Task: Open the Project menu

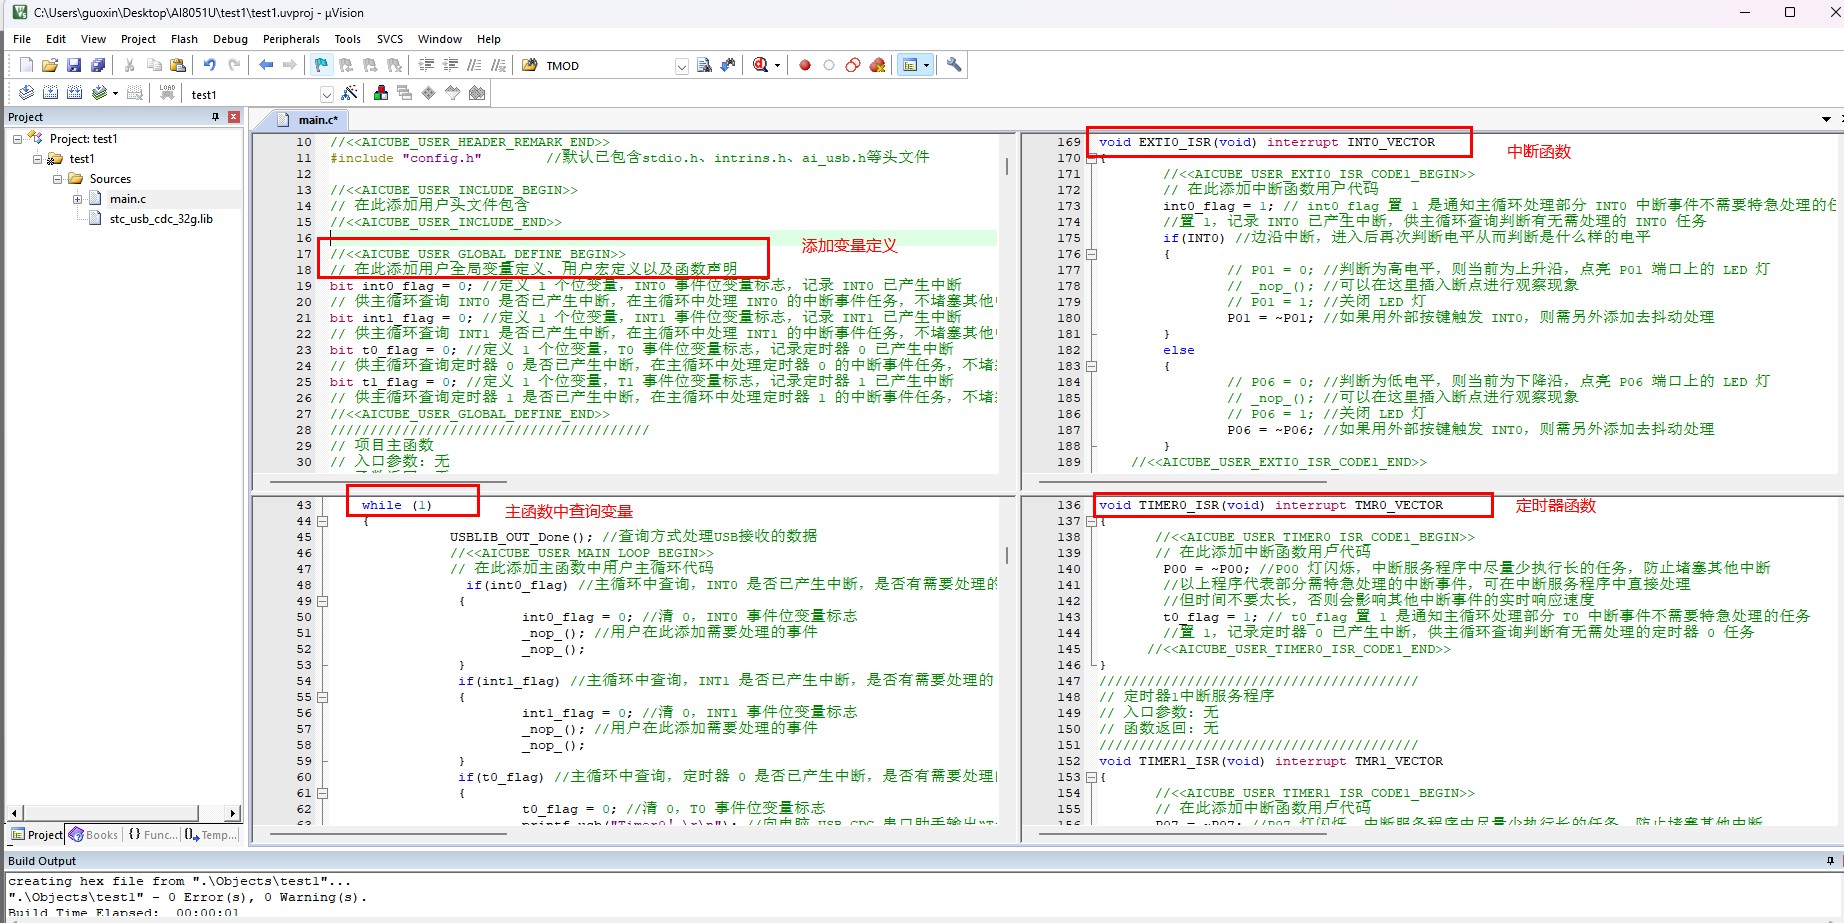Action: pos(138,39)
